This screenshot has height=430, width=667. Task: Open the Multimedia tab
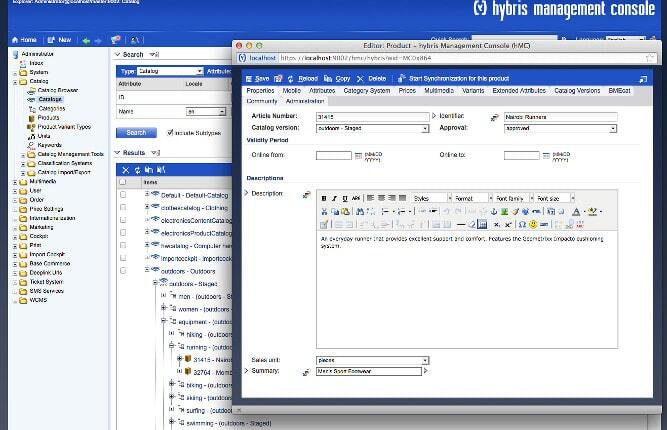coord(439,91)
